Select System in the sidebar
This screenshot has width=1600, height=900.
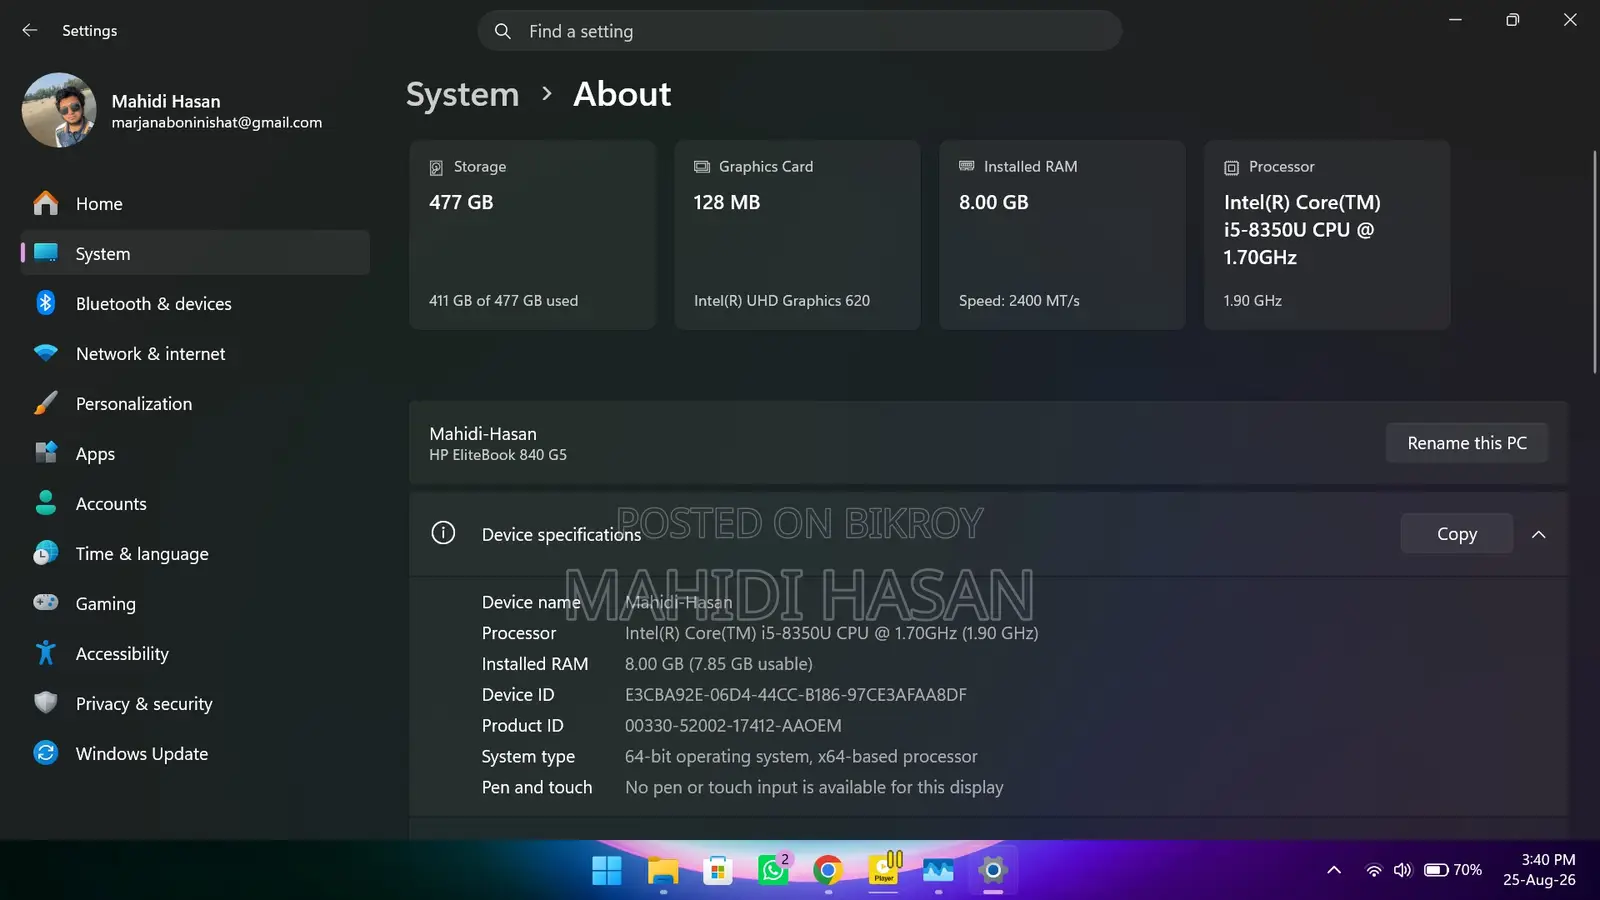[x=195, y=253]
